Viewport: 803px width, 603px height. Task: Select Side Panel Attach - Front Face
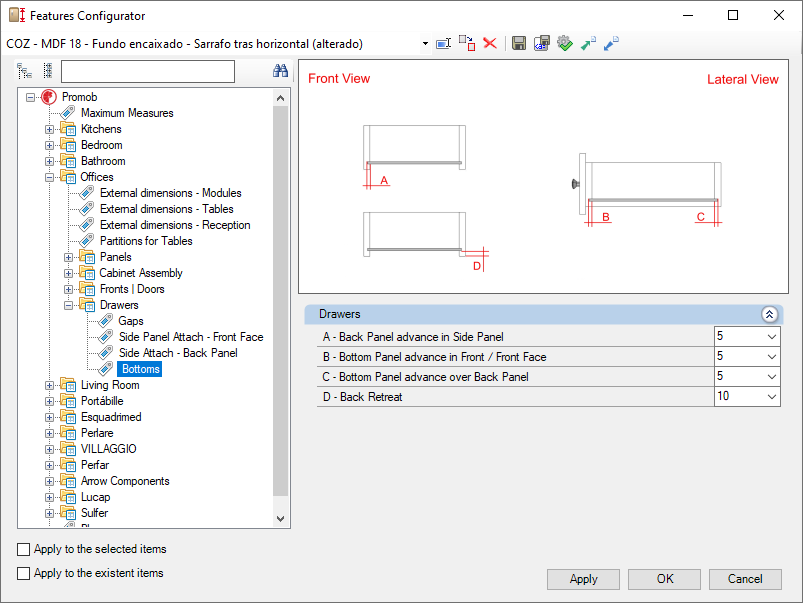pos(191,337)
